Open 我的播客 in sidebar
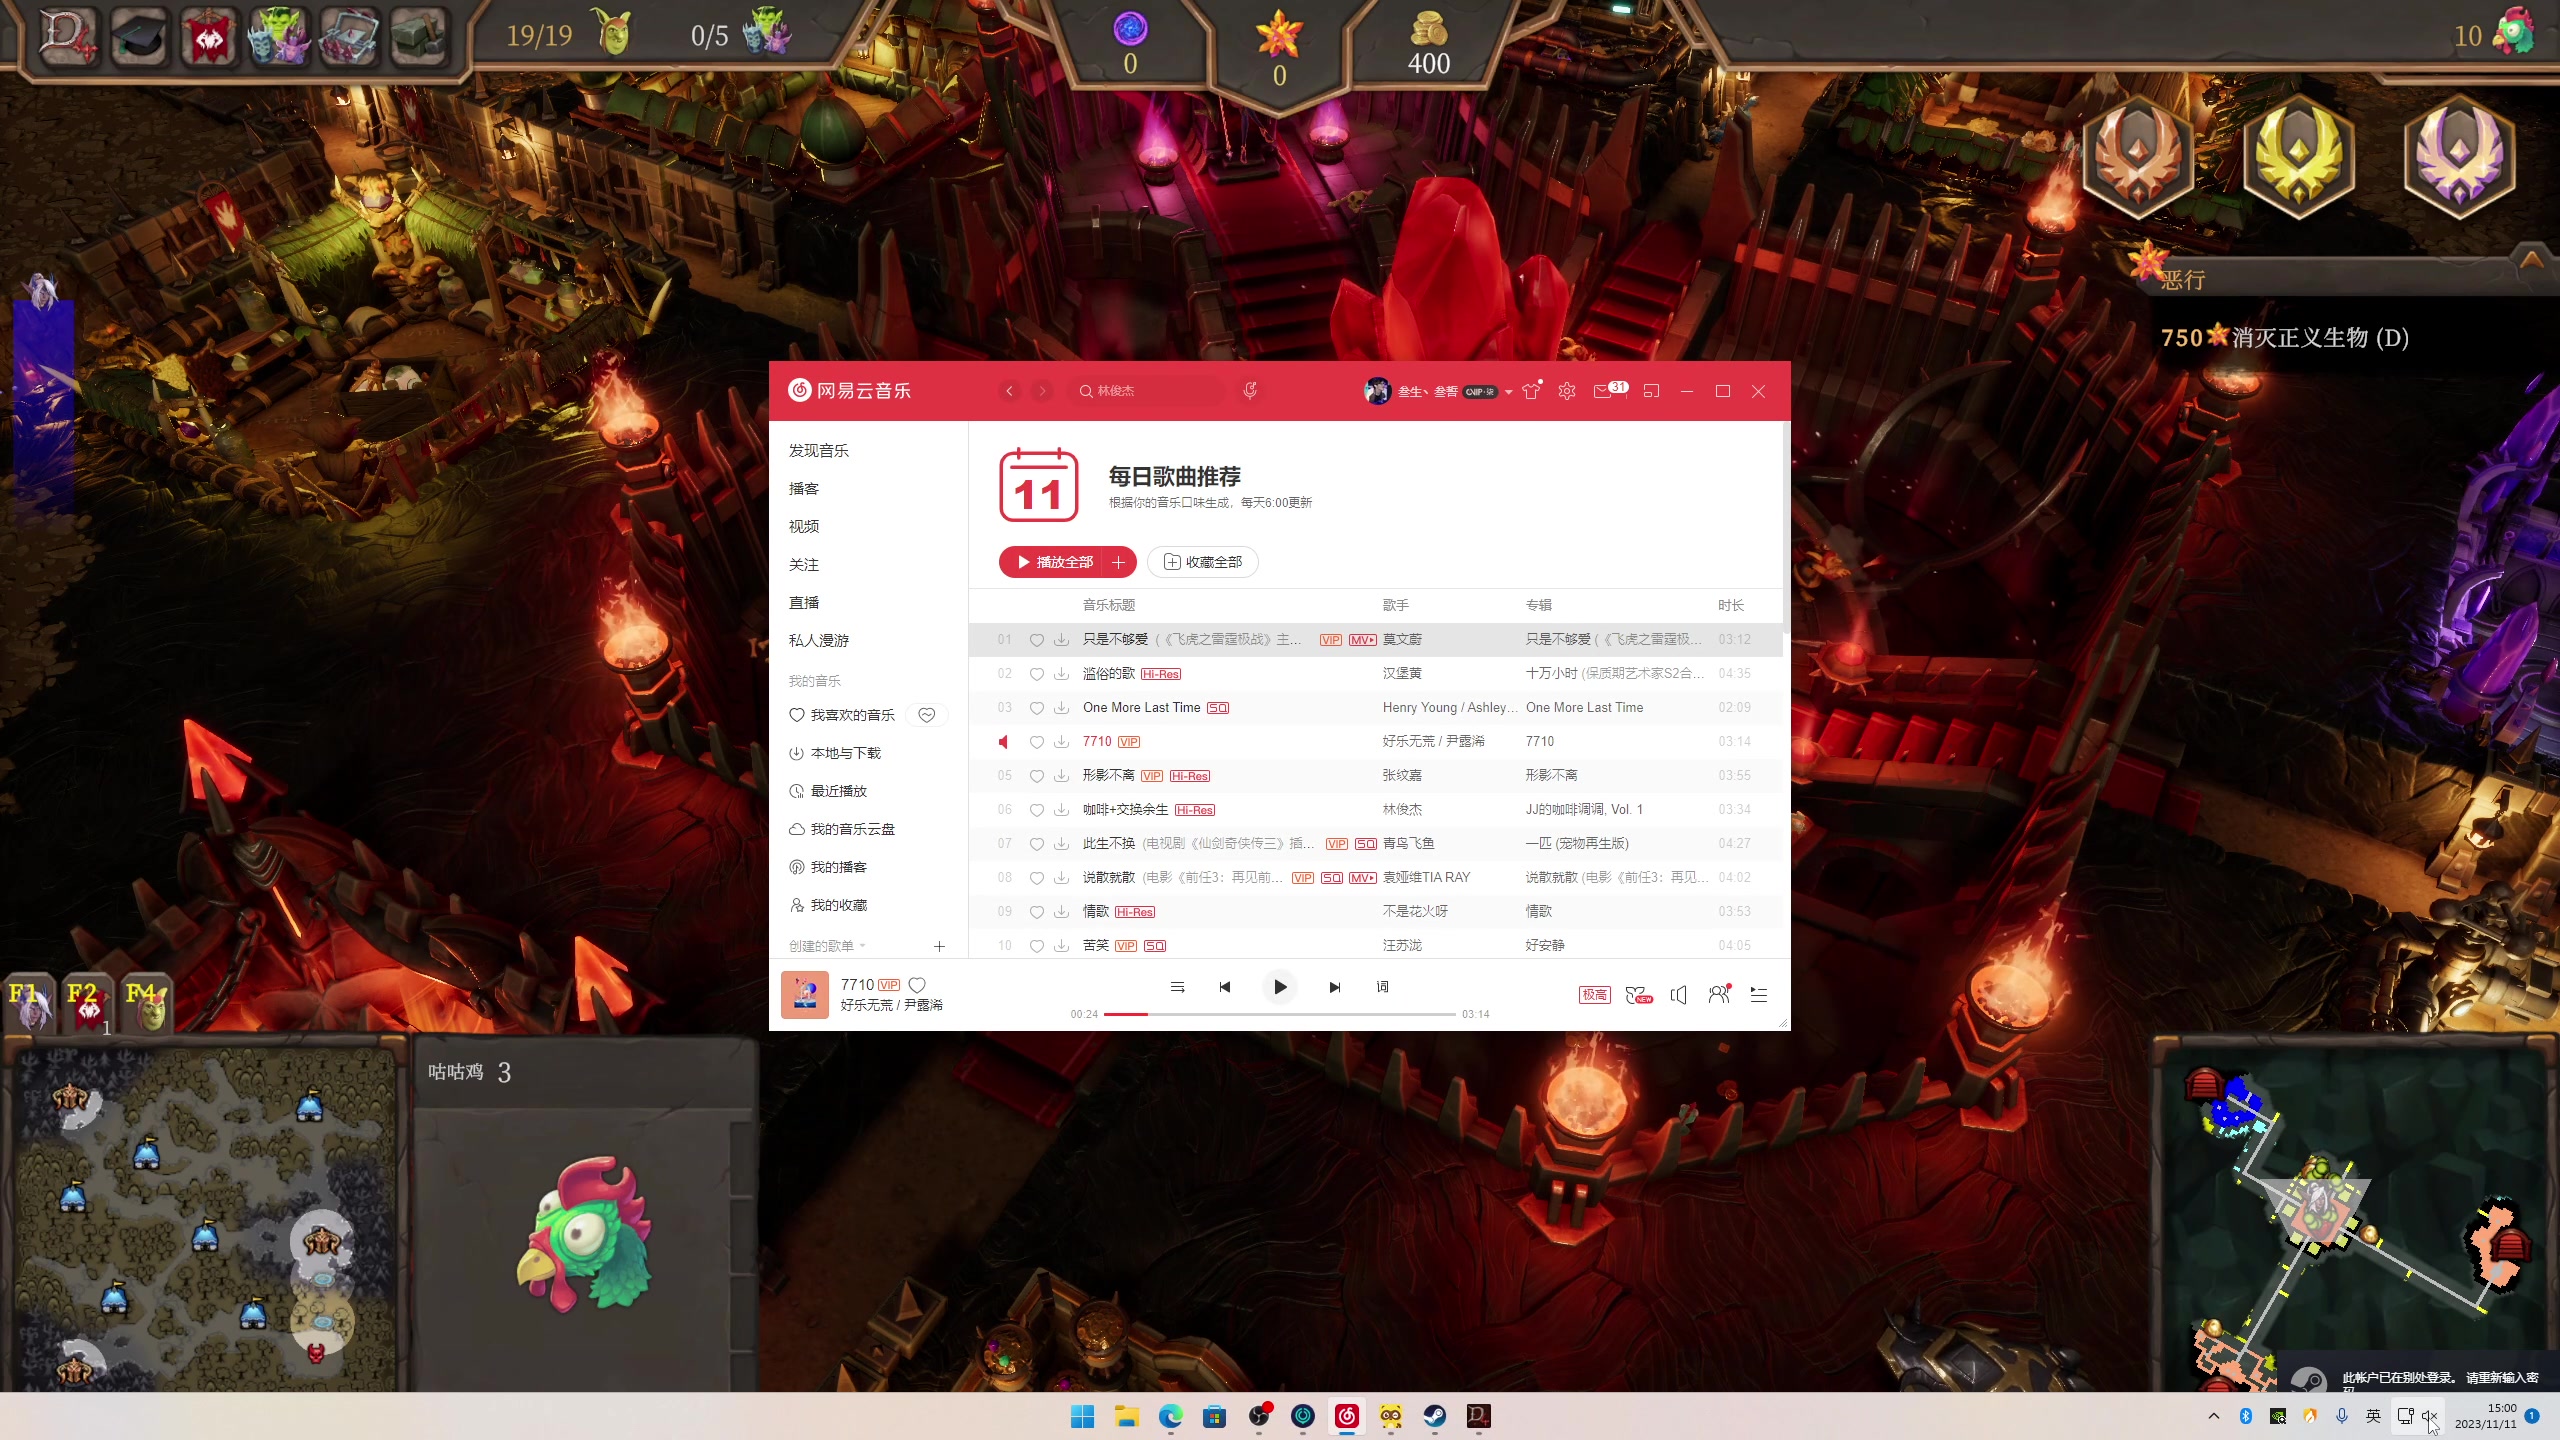 pyautogui.click(x=828, y=867)
